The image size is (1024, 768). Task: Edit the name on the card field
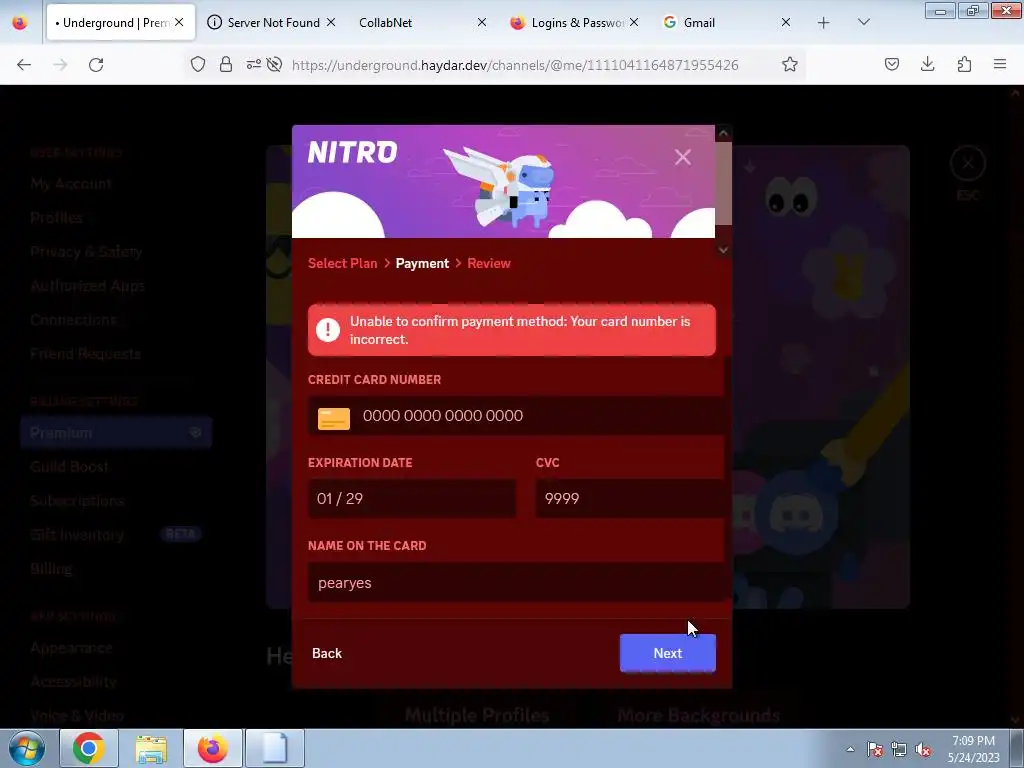point(516,583)
